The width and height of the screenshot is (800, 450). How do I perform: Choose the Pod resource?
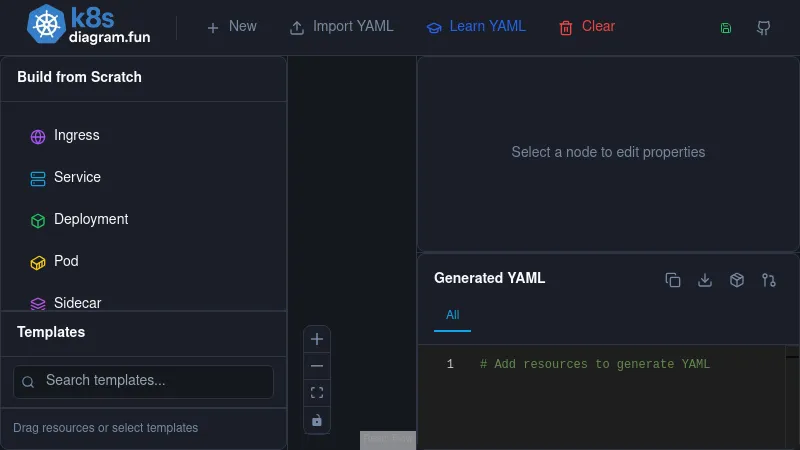coord(66,262)
